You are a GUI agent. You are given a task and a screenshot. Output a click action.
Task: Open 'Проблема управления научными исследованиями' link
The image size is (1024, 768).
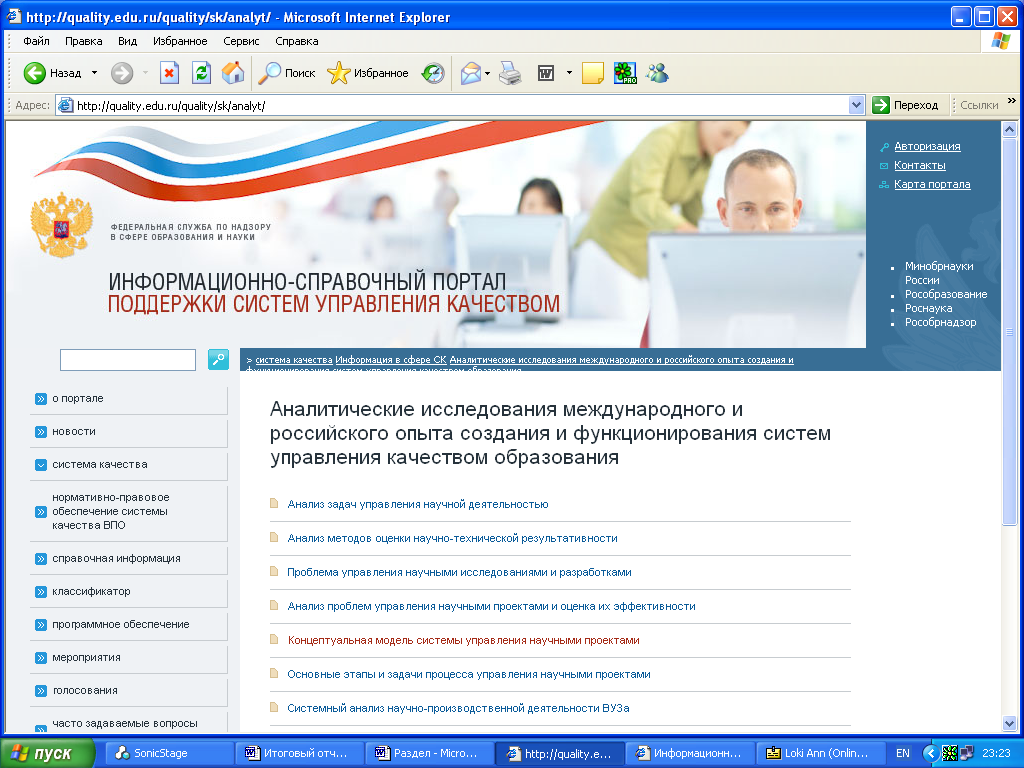pos(459,572)
